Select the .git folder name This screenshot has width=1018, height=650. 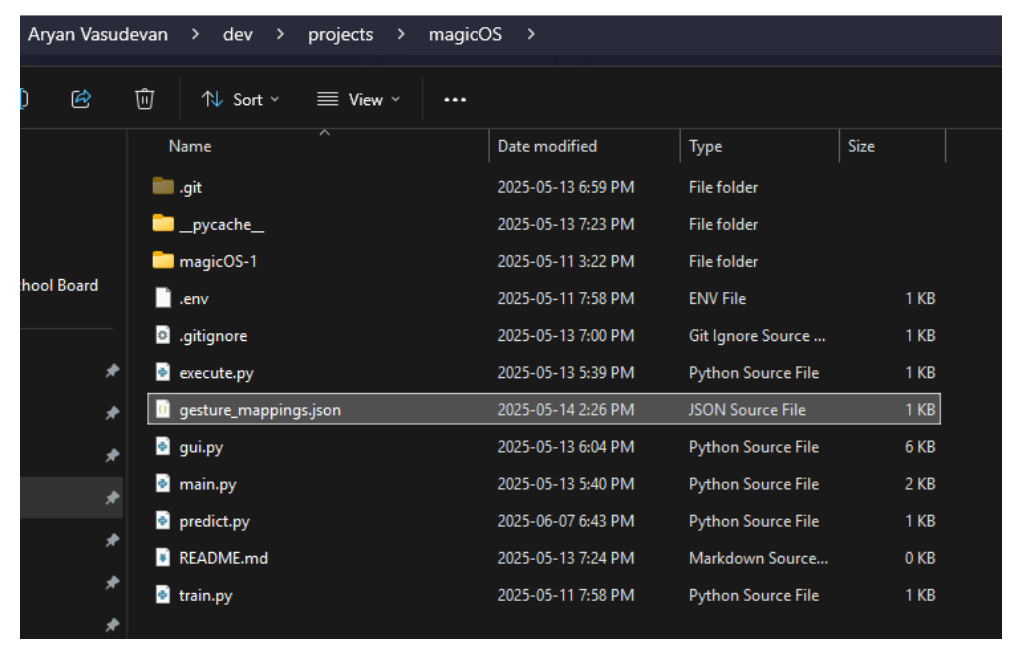pos(190,187)
